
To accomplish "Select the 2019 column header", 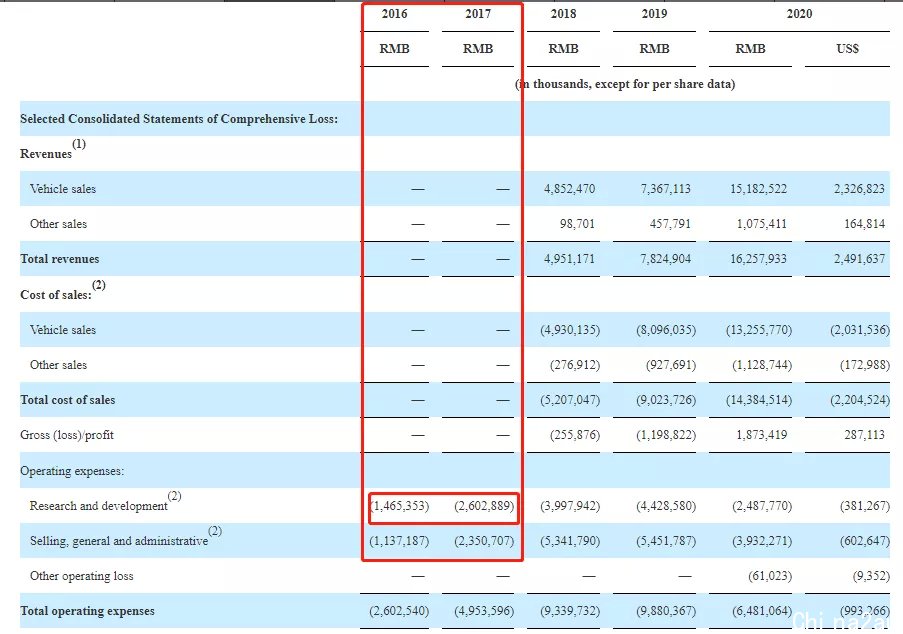I will click(654, 14).
